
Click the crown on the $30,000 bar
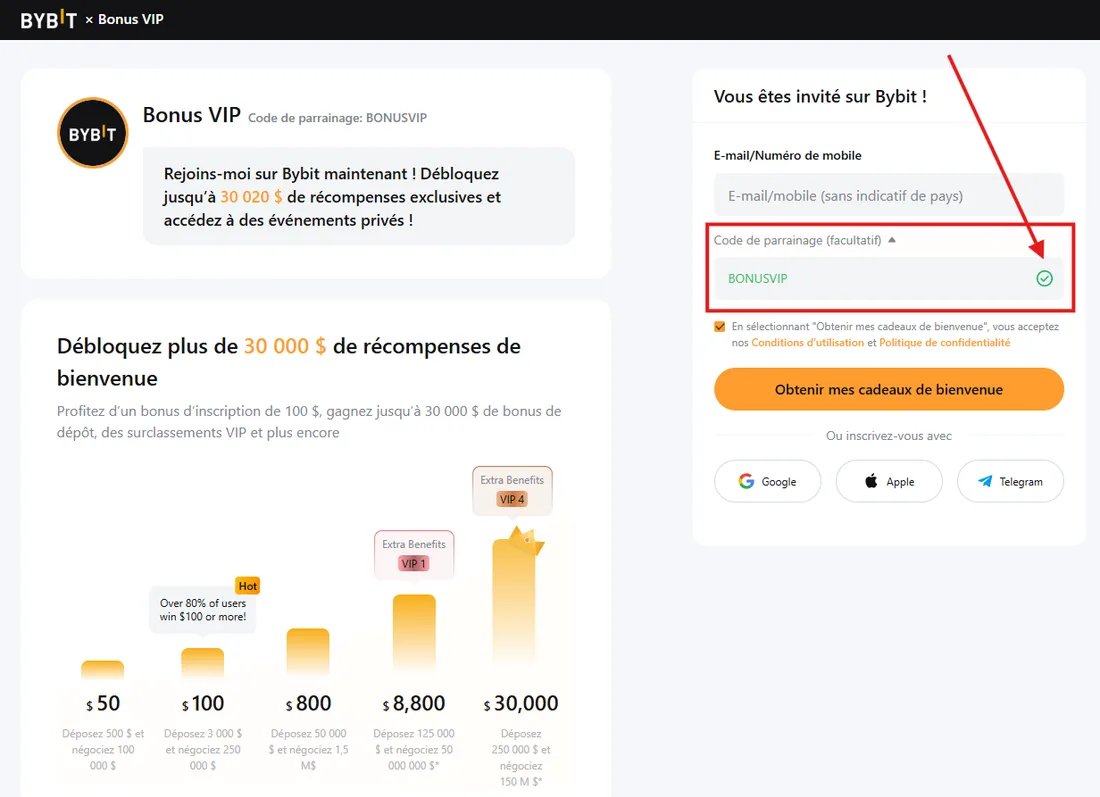(525, 540)
